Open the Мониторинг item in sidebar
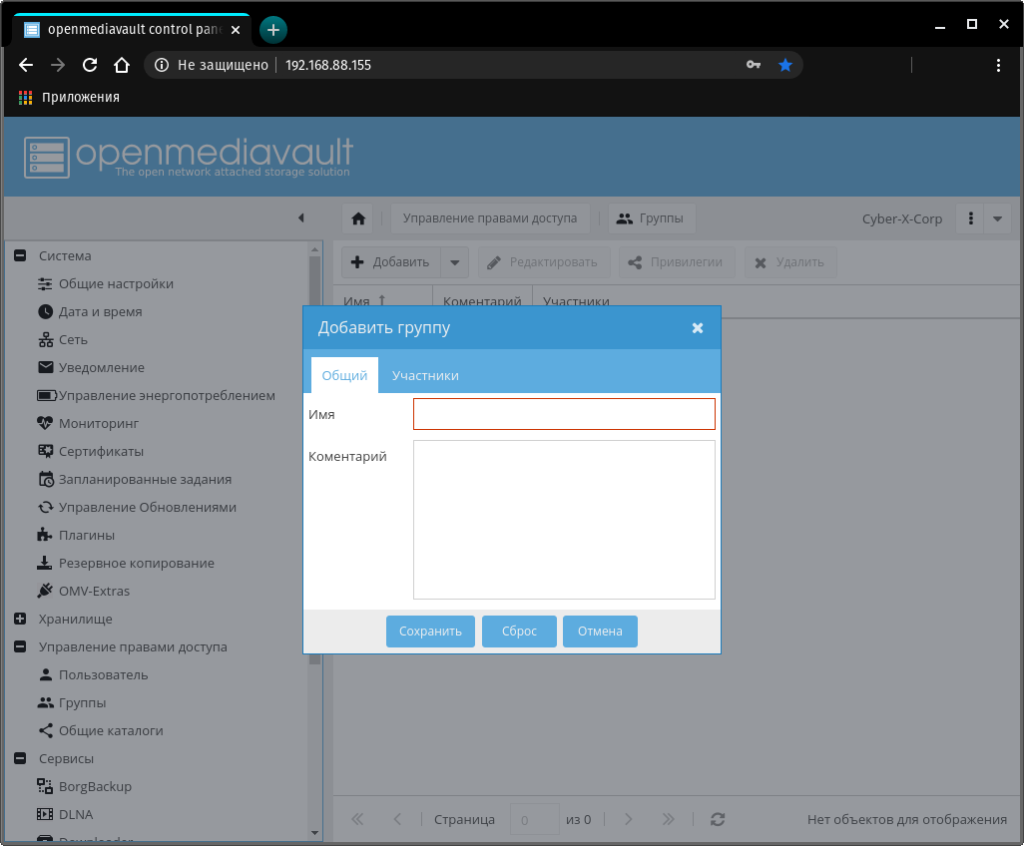This screenshot has height=846, width=1024. [99, 423]
